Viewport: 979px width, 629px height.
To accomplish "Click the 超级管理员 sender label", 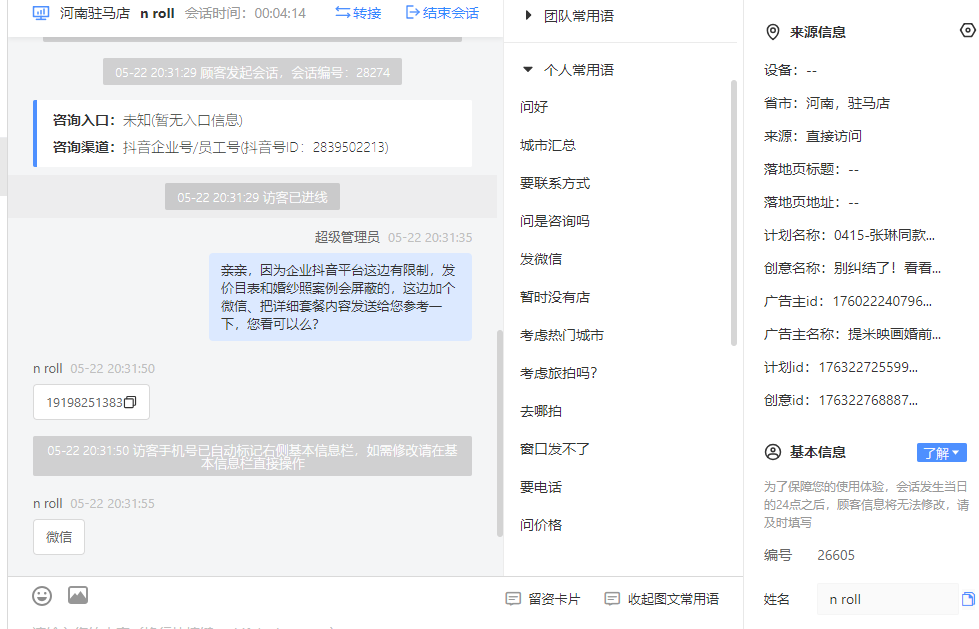I will pyautogui.click(x=347, y=237).
